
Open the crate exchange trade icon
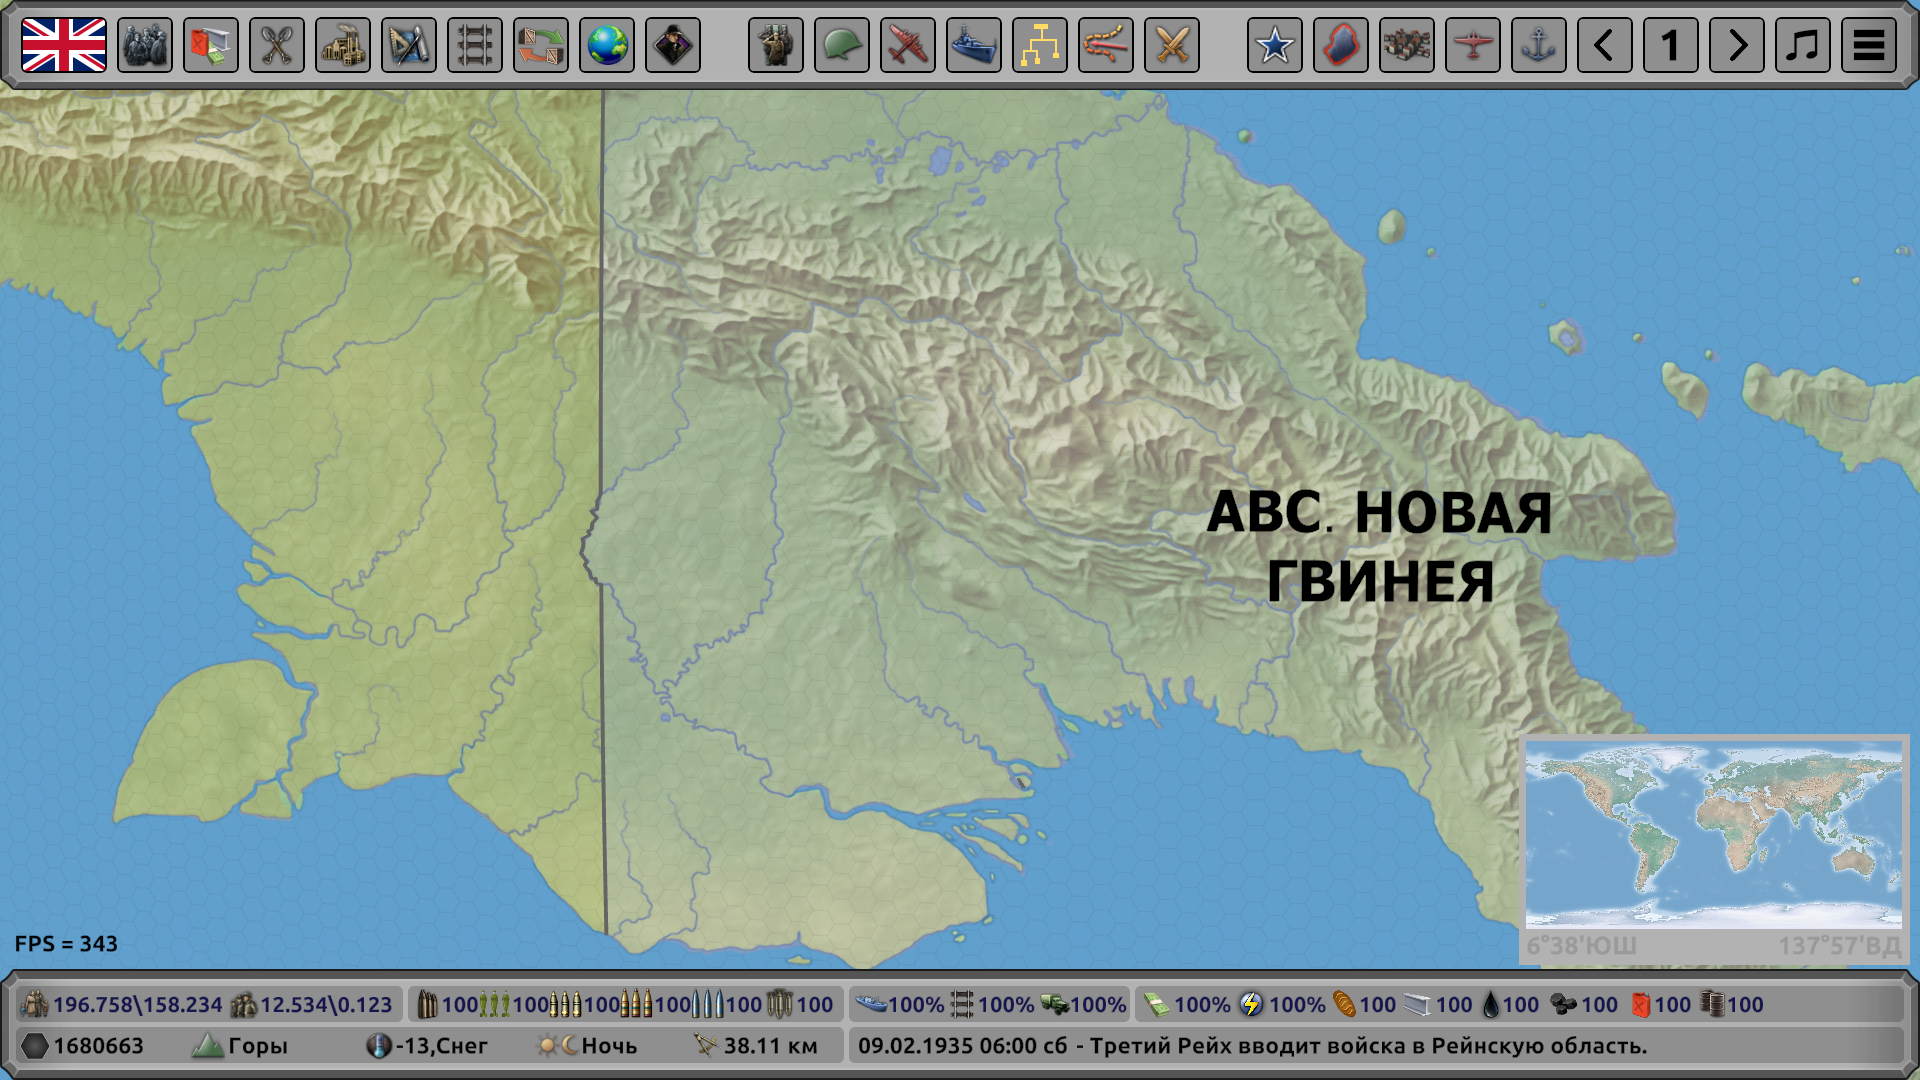click(x=541, y=45)
